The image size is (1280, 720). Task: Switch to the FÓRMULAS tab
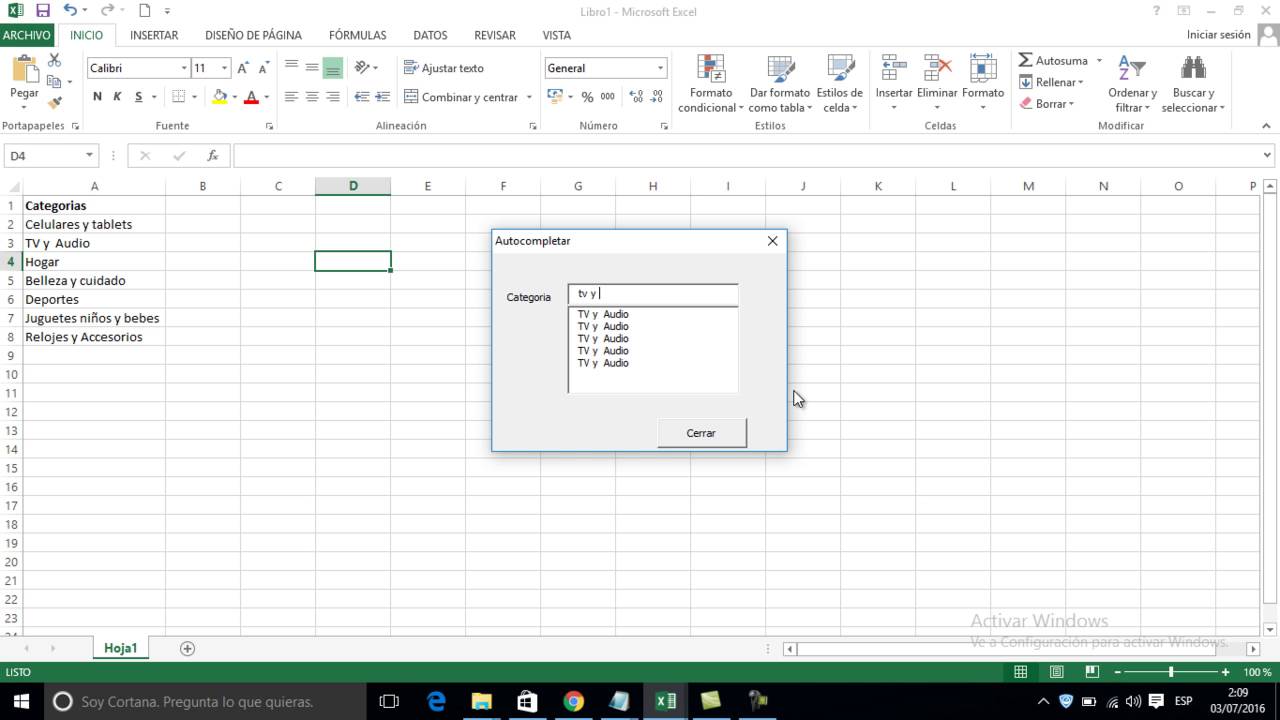click(x=357, y=35)
